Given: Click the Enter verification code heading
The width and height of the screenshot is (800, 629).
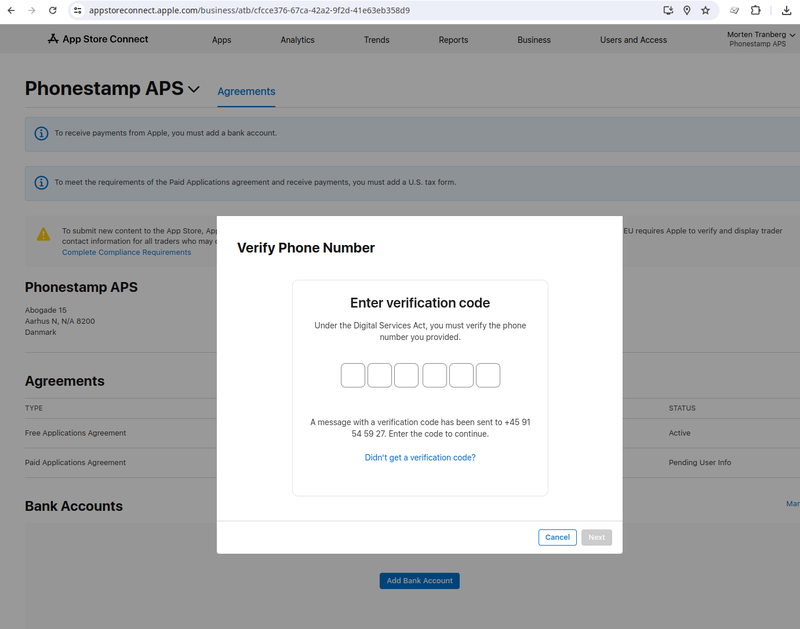Looking at the screenshot, I should pyautogui.click(x=420, y=303).
